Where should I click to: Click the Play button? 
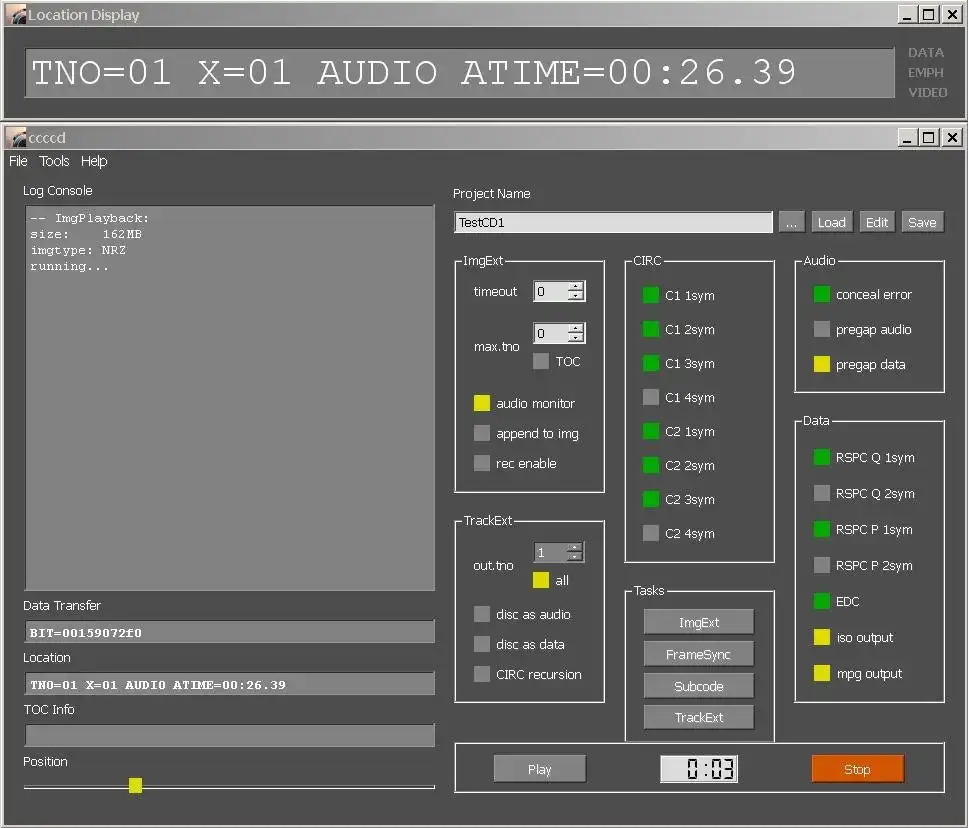click(x=540, y=769)
